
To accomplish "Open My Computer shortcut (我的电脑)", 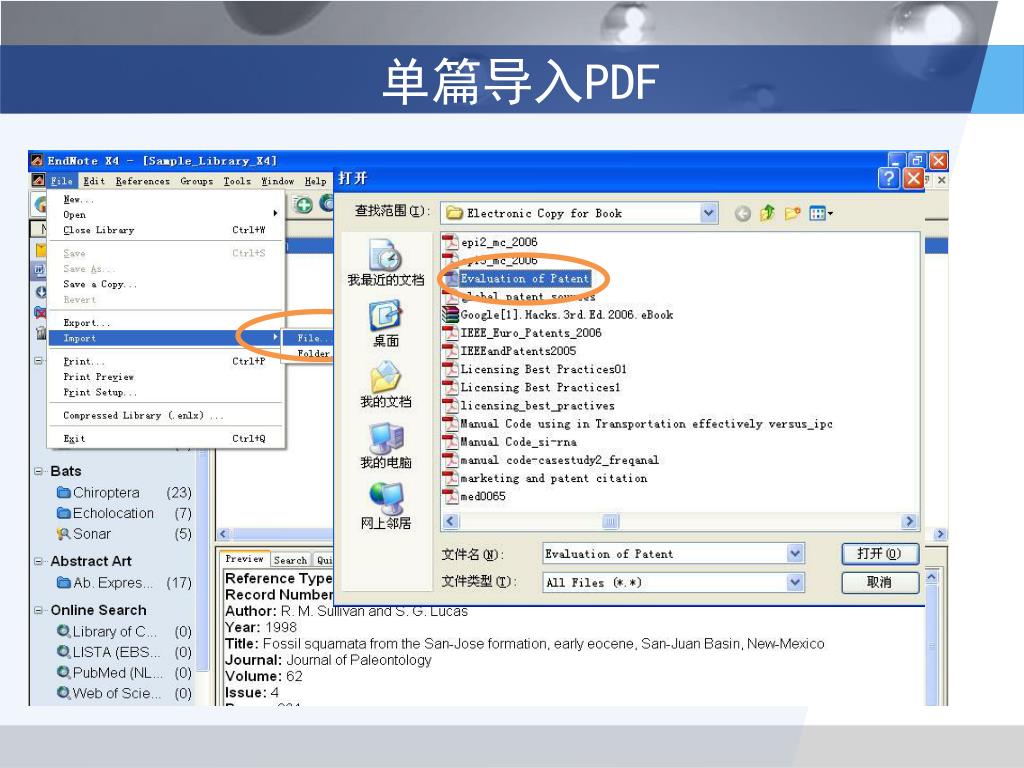I will point(386,446).
